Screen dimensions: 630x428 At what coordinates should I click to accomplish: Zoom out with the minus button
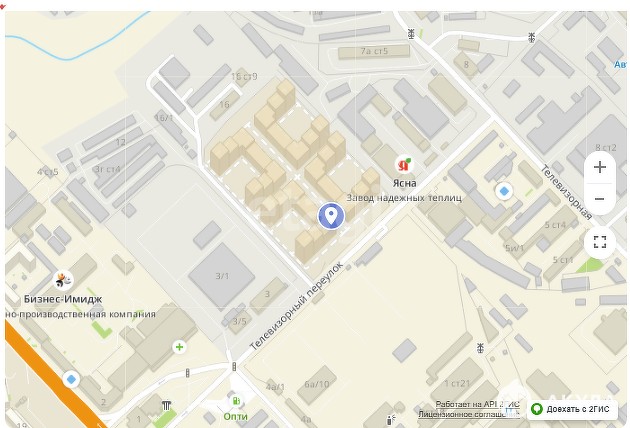pyautogui.click(x=599, y=199)
